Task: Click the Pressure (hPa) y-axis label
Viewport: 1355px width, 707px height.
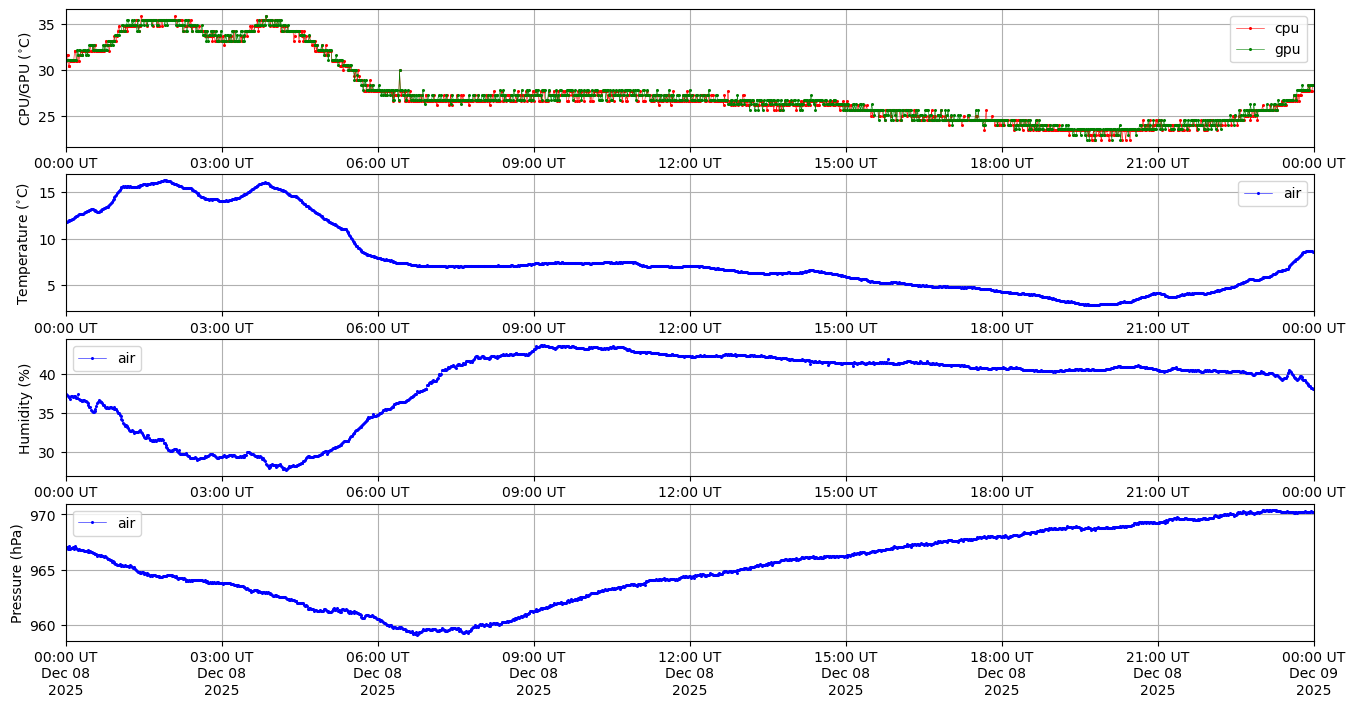Action: tap(17, 572)
